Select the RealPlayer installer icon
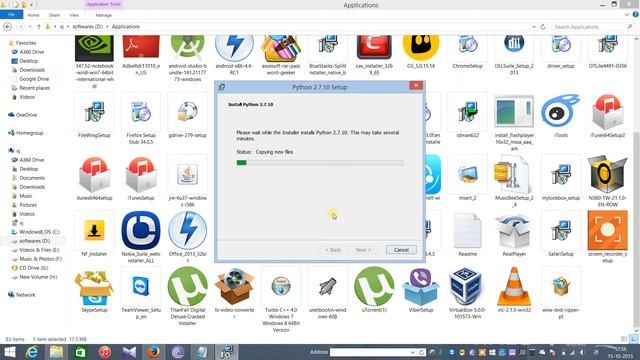The image size is (640, 360). pos(514,231)
